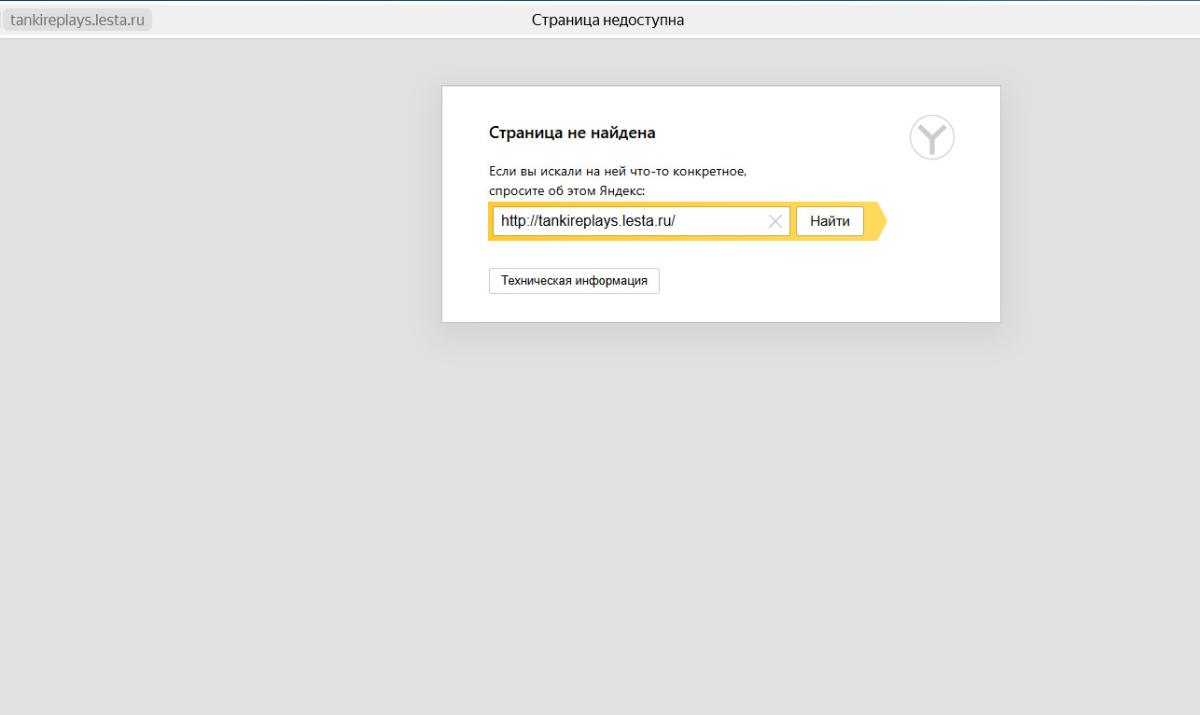This screenshot has width=1200, height=715.
Task: Click the text 'Если вы искали на ней что-то конкретное,'
Action: pyautogui.click(x=618, y=171)
